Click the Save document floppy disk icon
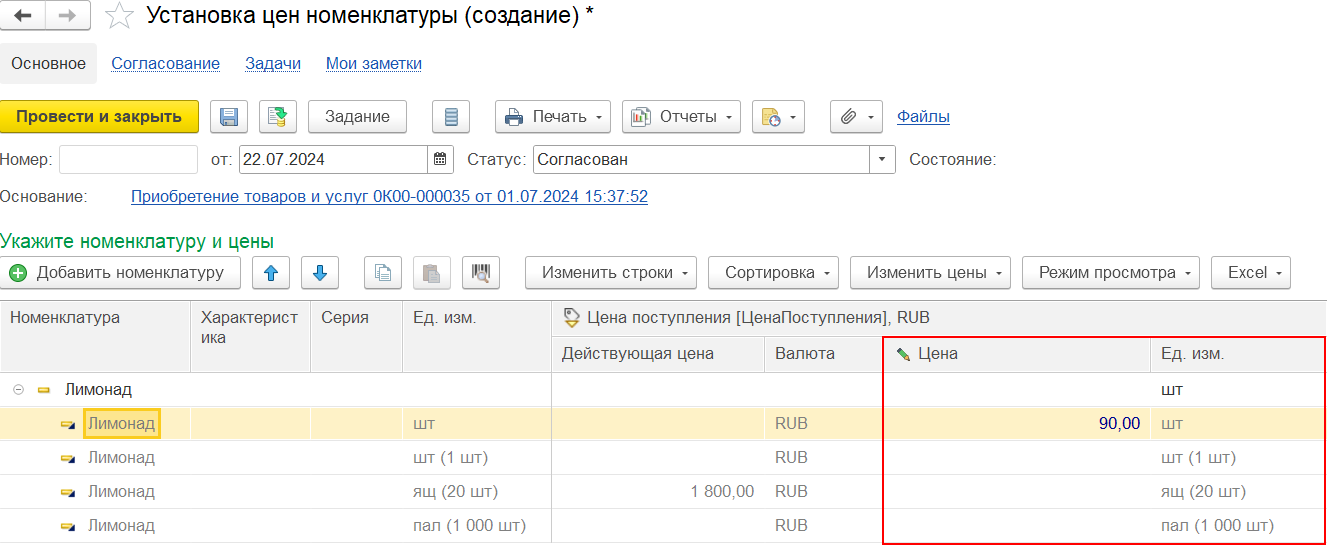Screen dimensions: 1327x545 [229, 117]
